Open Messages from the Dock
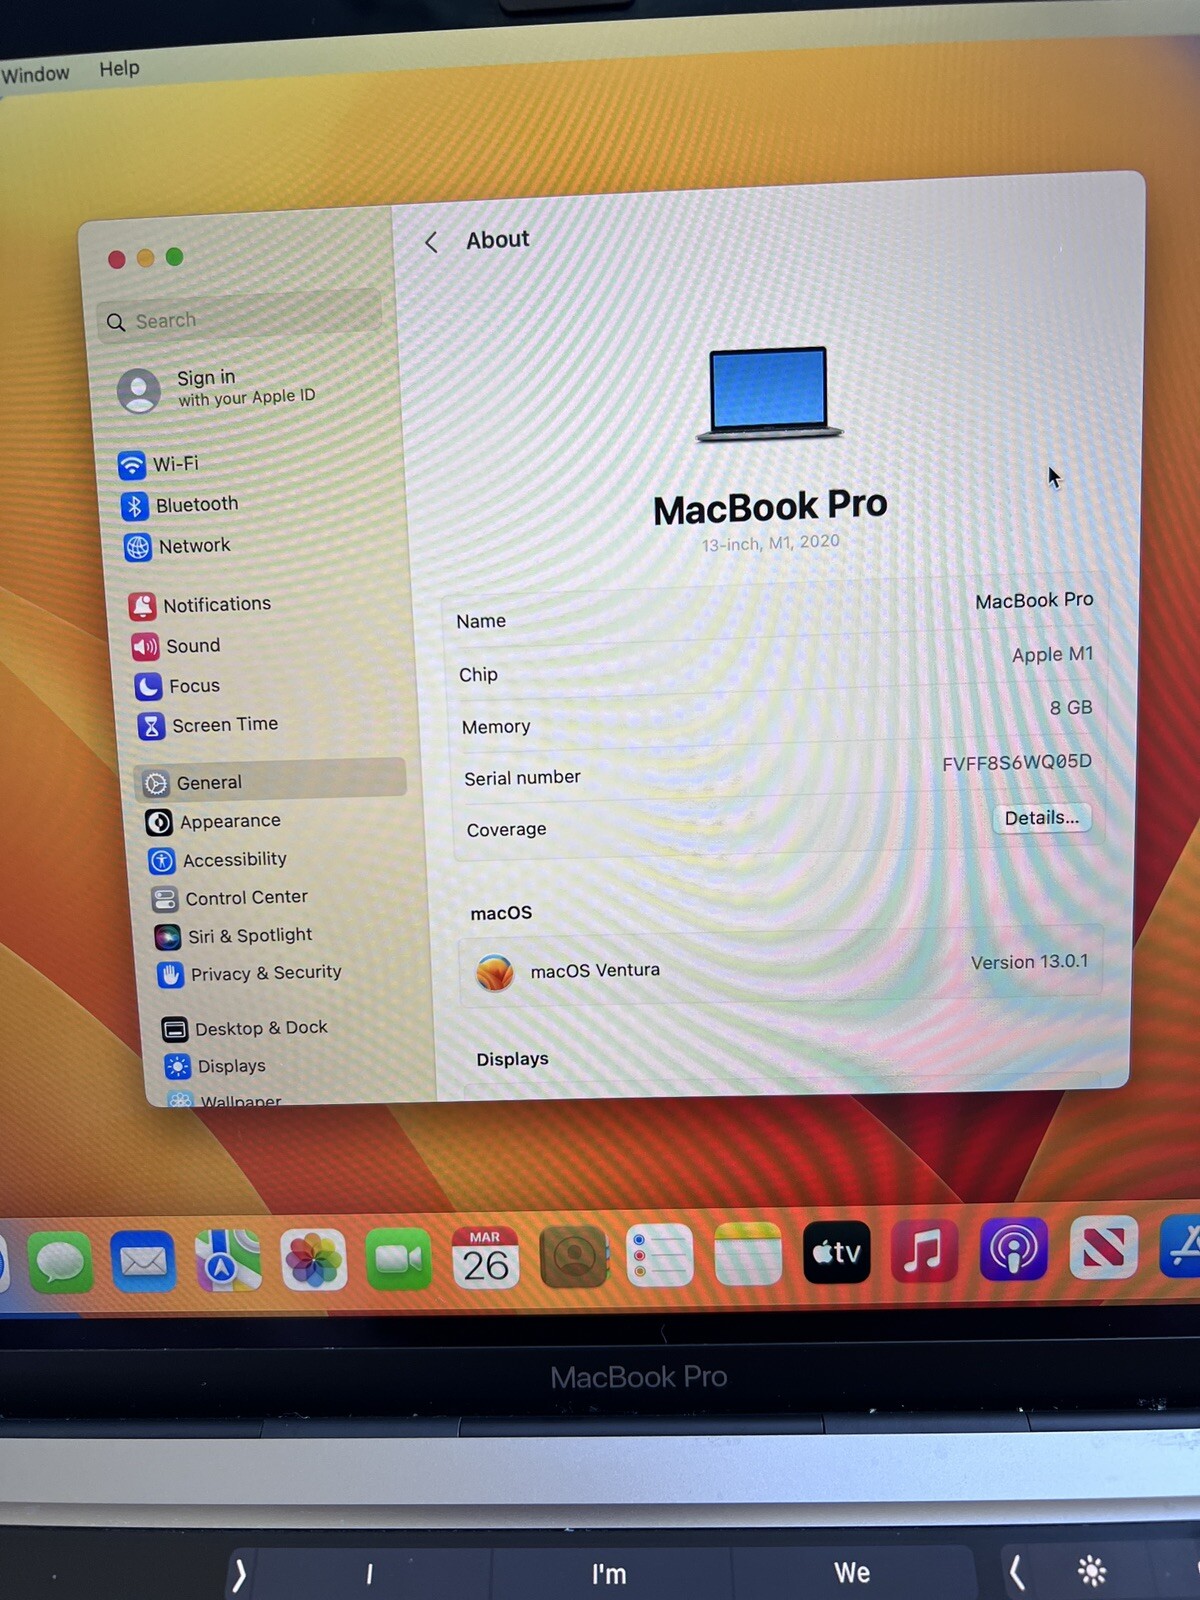Image resolution: width=1200 pixels, height=1600 pixels. point(61,1262)
